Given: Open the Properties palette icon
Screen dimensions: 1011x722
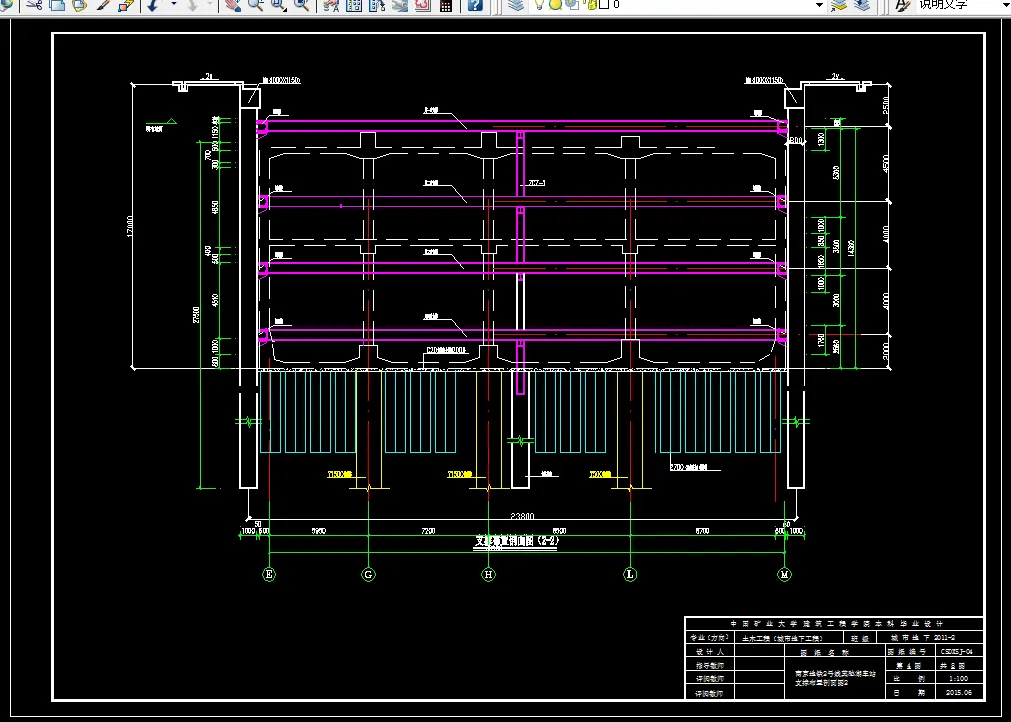Looking at the screenshot, I should (x=331, y=5).
